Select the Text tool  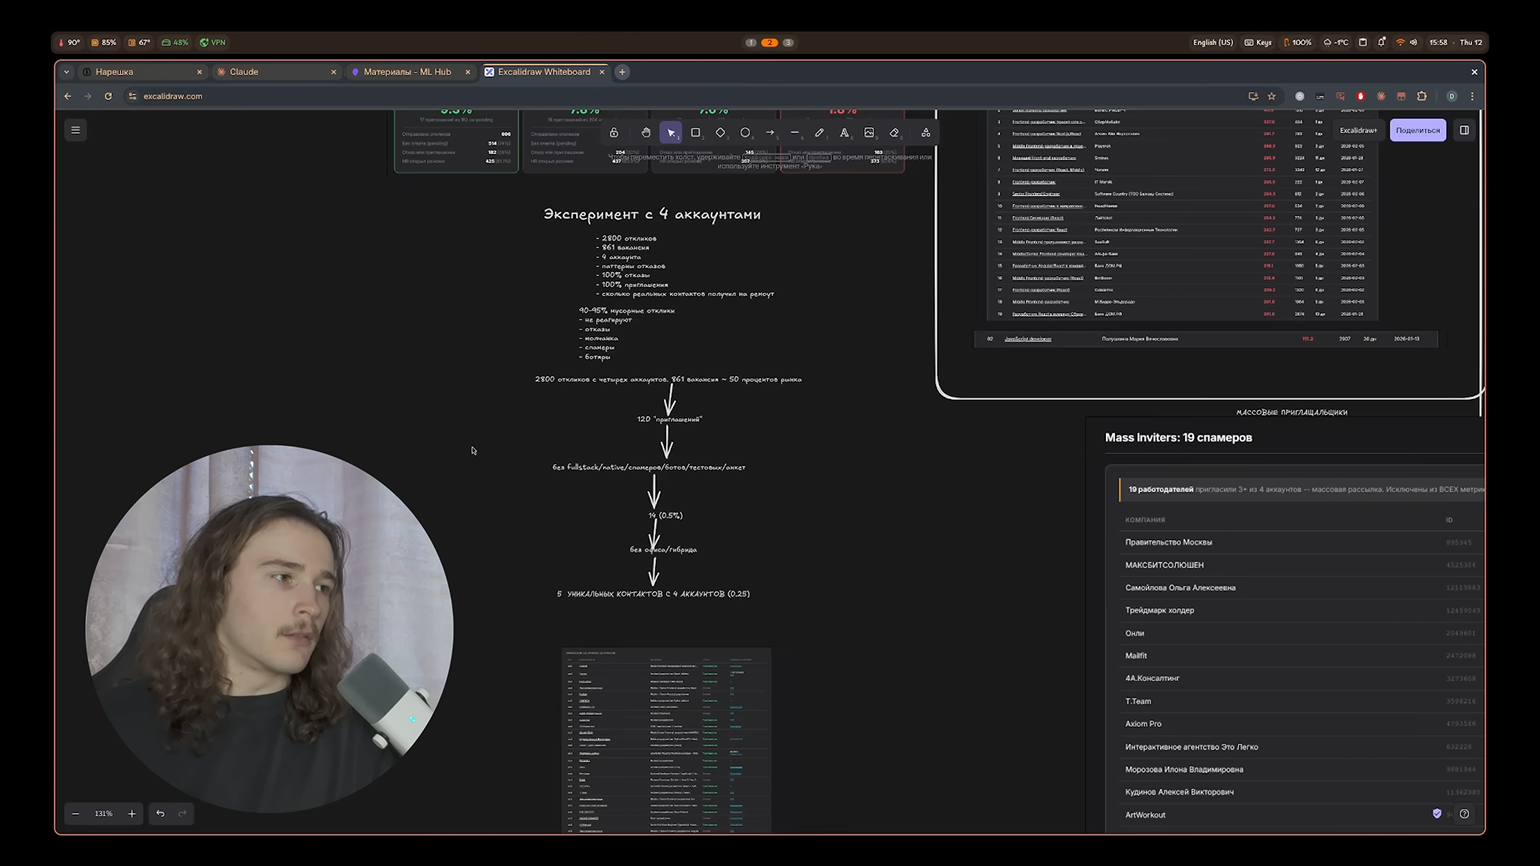tap(844, 133)
